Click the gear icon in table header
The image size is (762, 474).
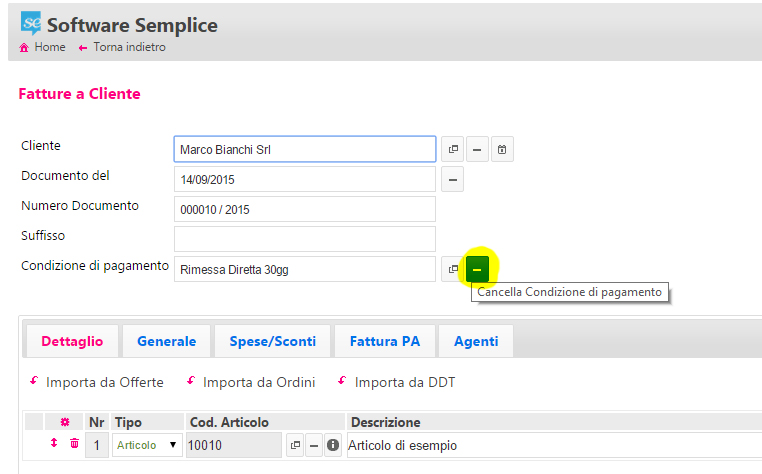pos(65,422)
